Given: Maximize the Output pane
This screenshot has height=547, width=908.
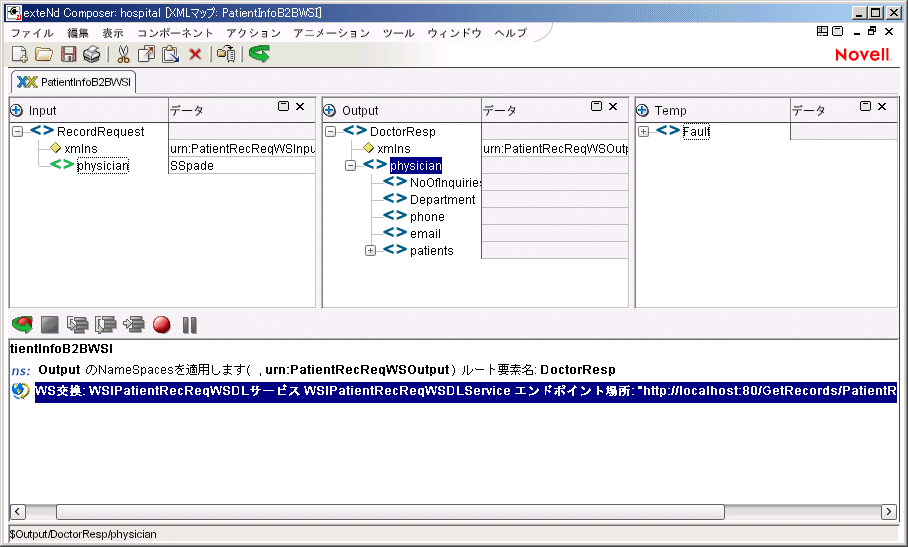Looking at the screenshot, I should pos(596,106).
